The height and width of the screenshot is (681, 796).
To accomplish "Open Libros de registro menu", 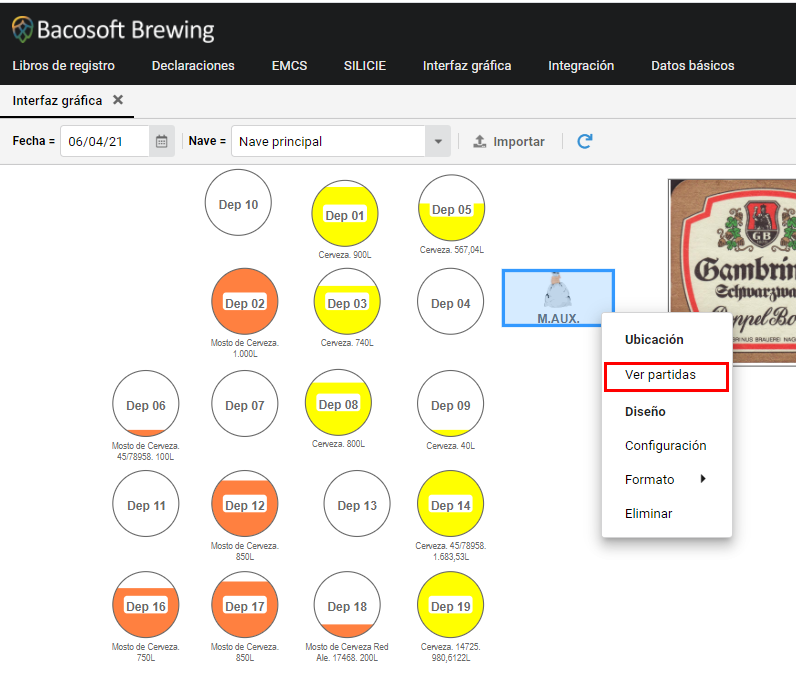I will click(63, 66).
